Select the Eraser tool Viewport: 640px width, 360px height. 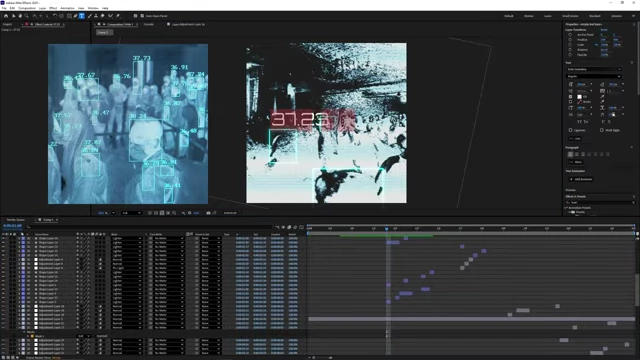102,16
